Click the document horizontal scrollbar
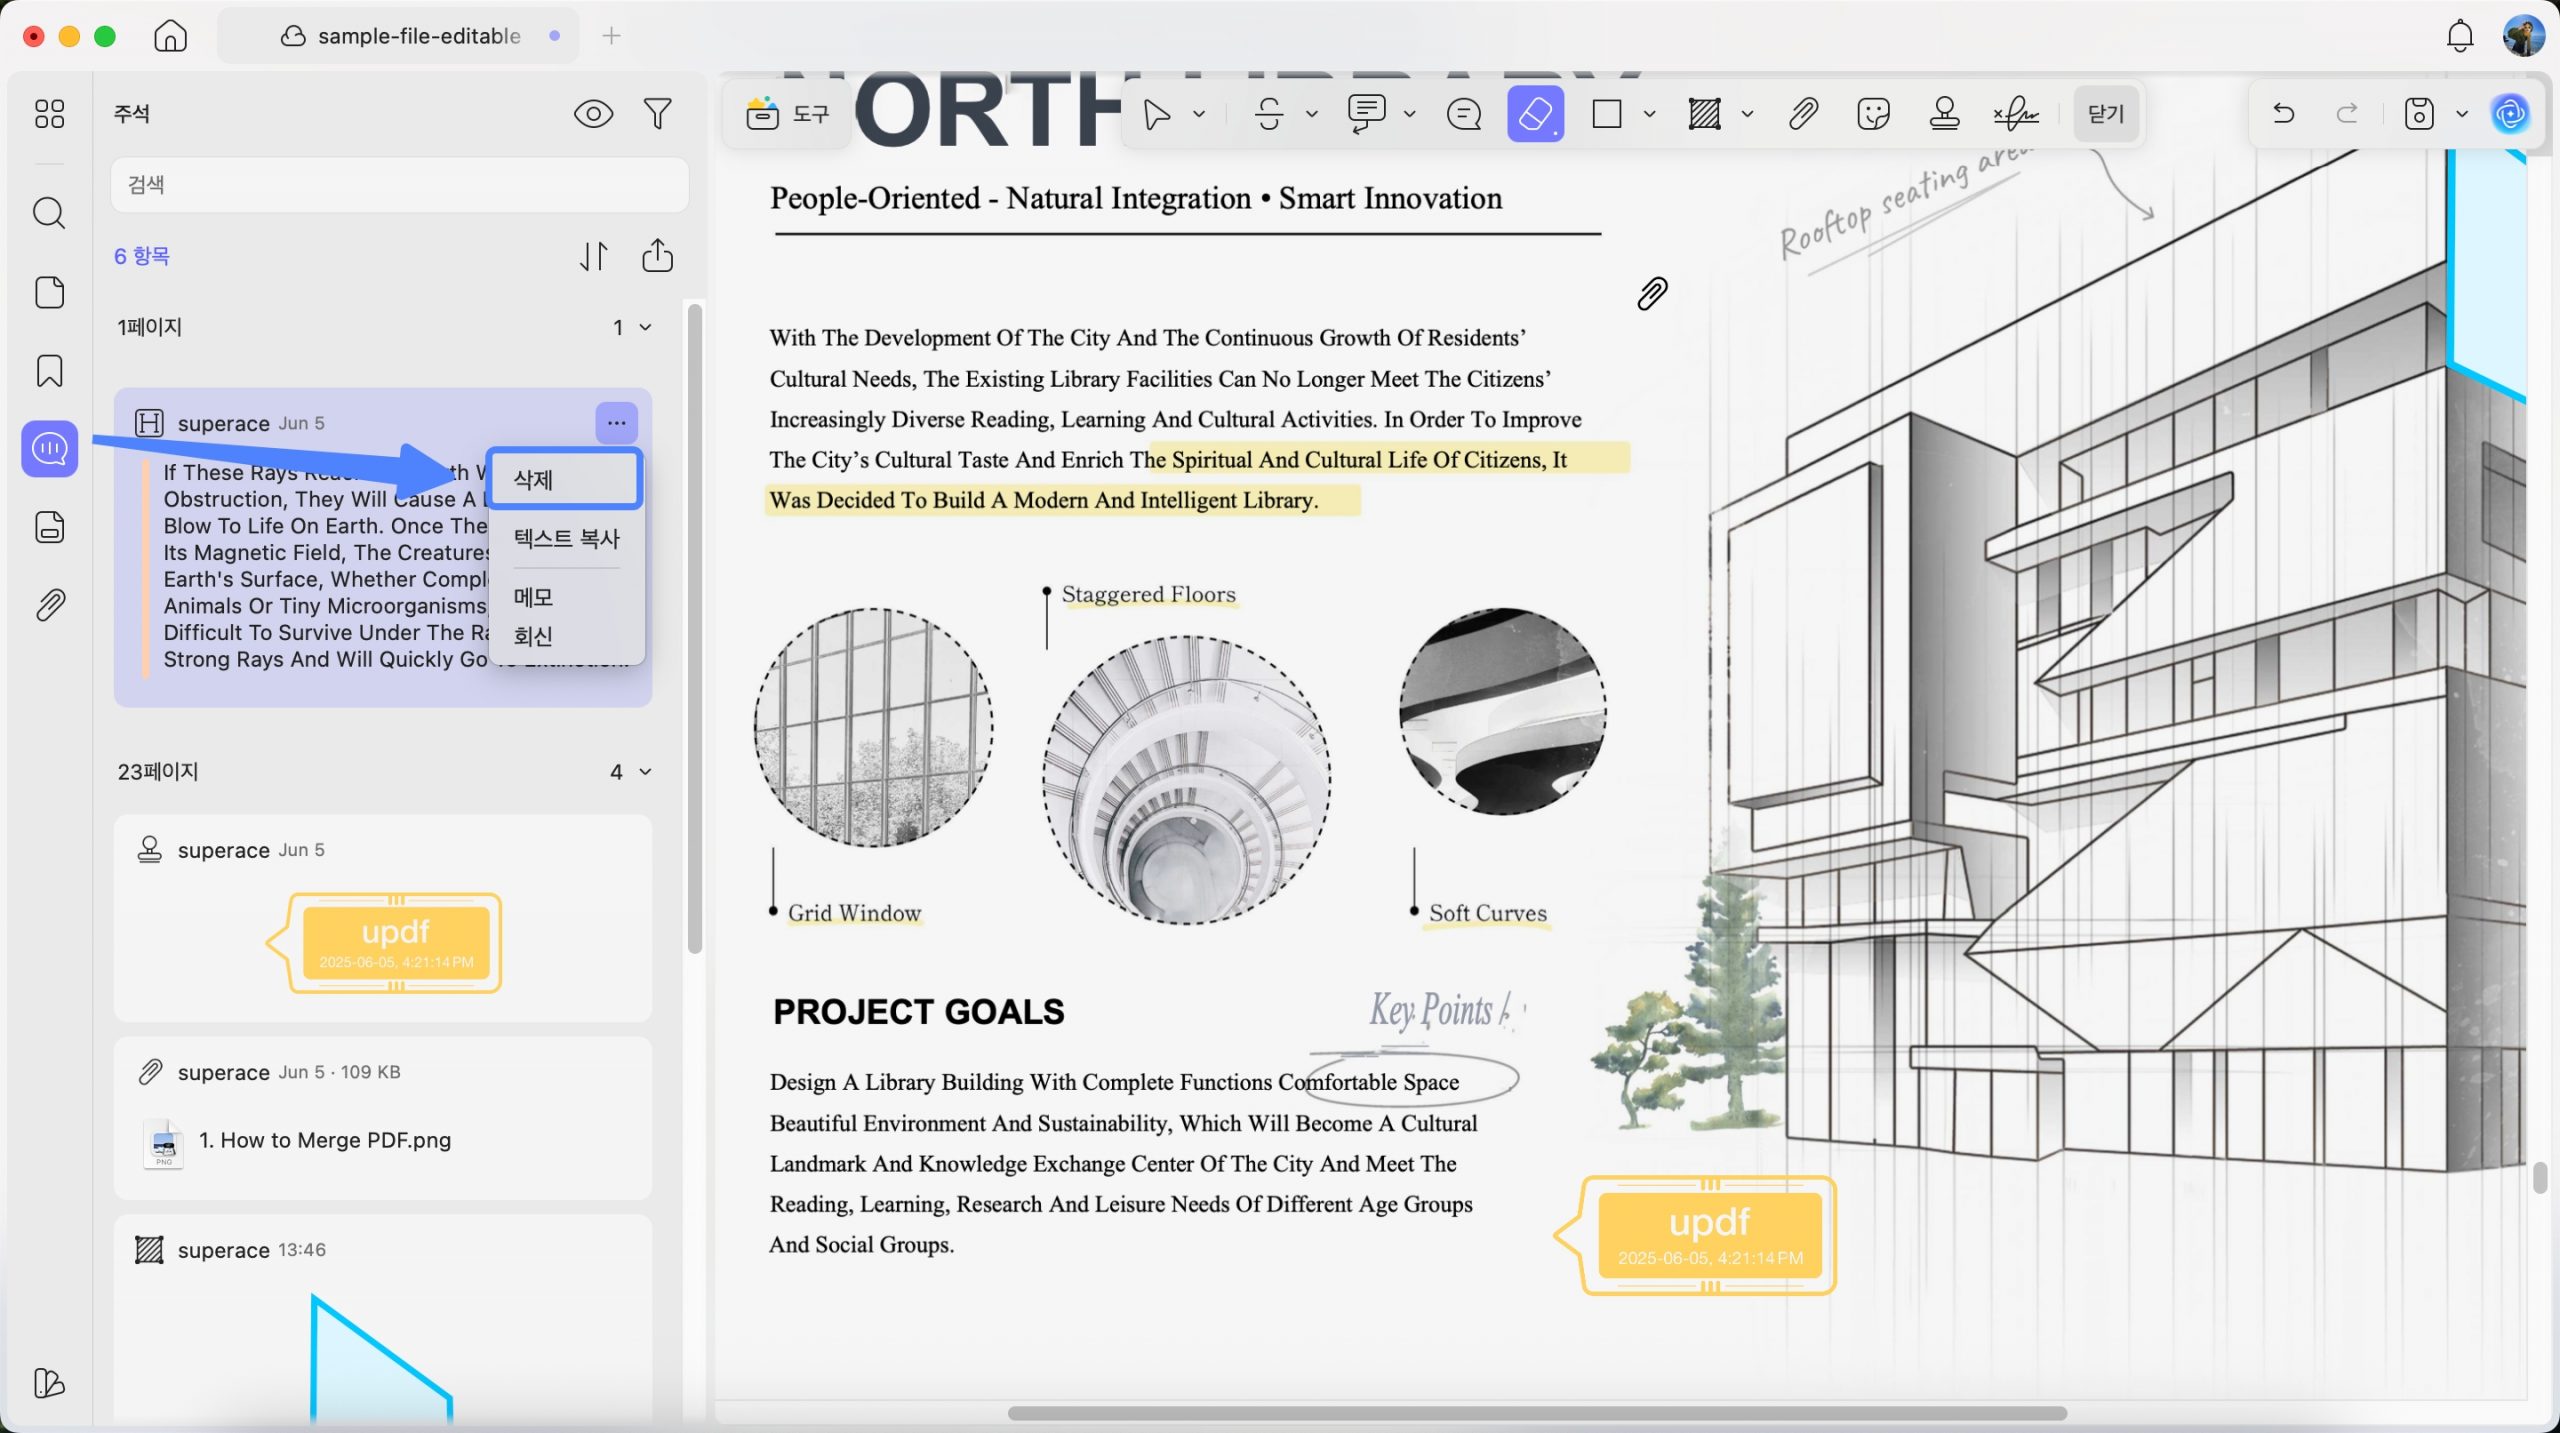2560x1433 pixels. (x=1537, y=1413)
